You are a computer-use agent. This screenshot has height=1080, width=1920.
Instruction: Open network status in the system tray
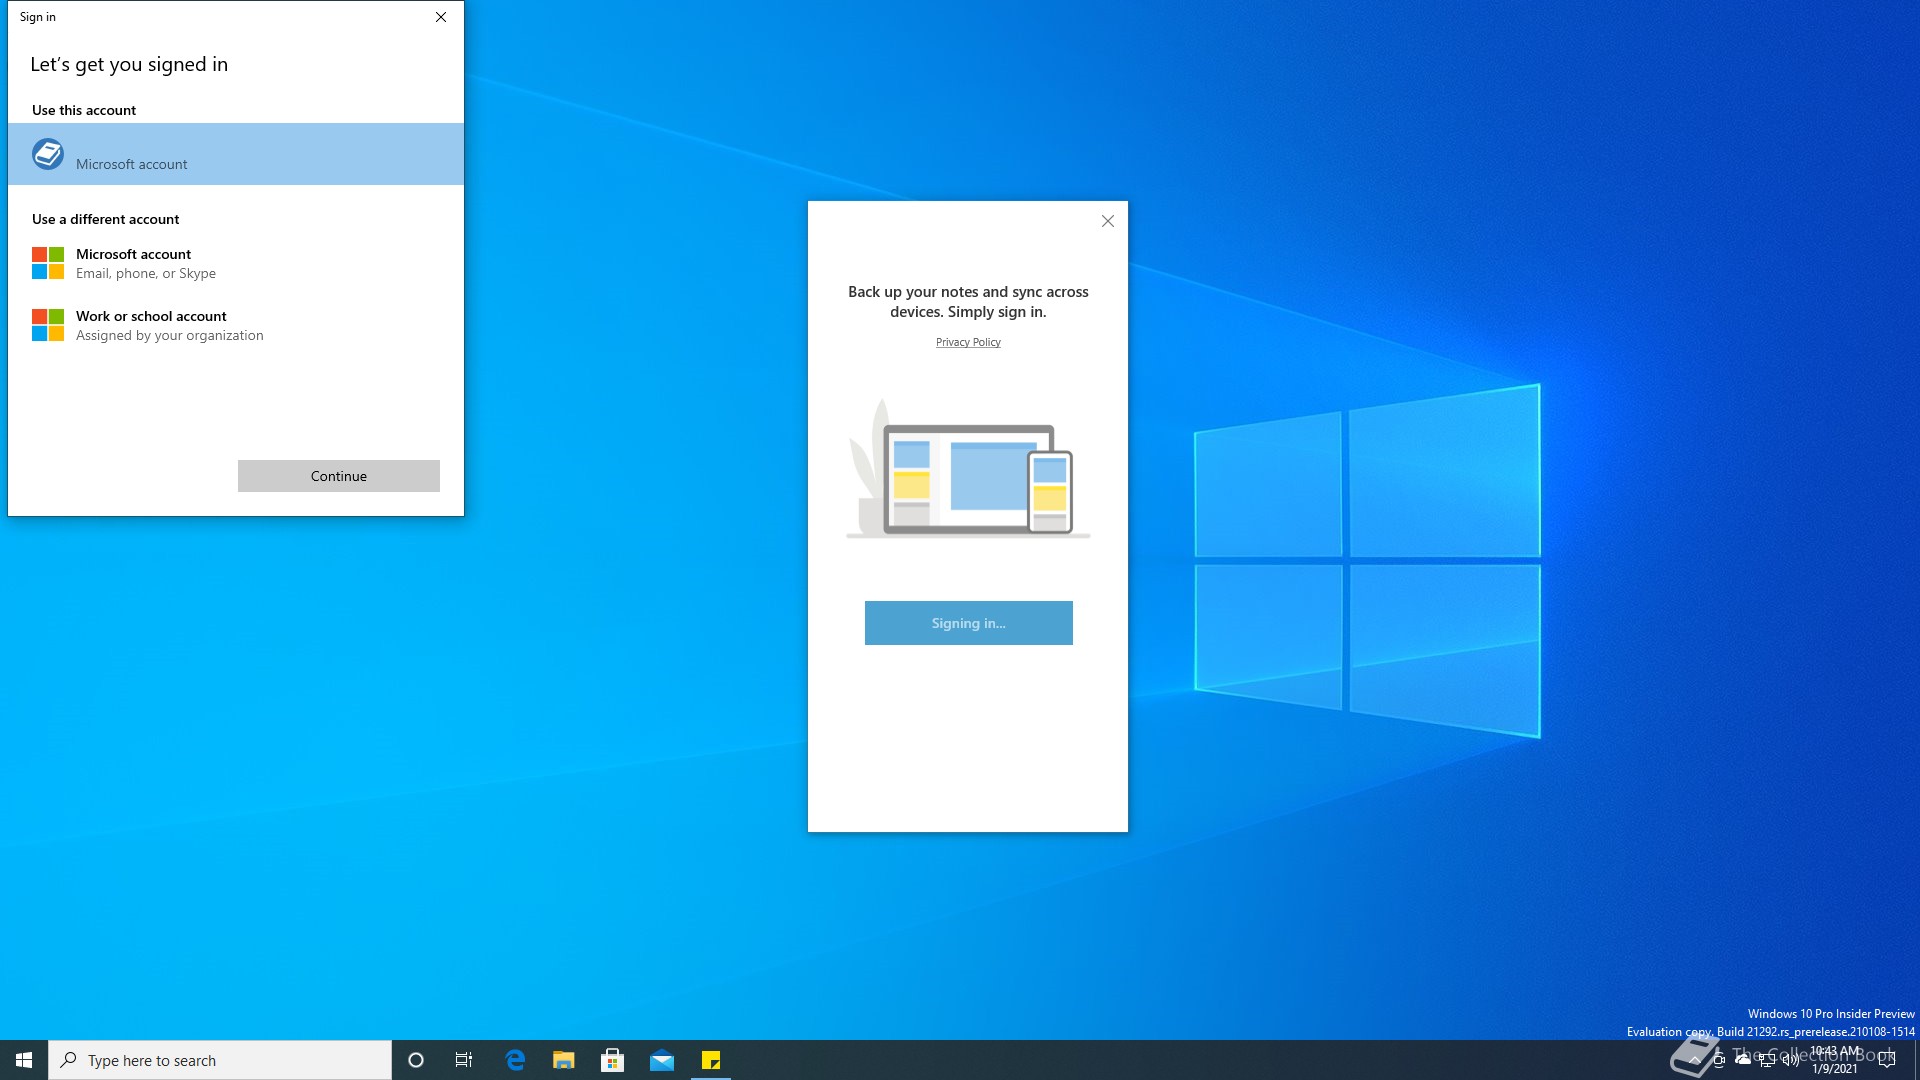coord(1767,1060)
